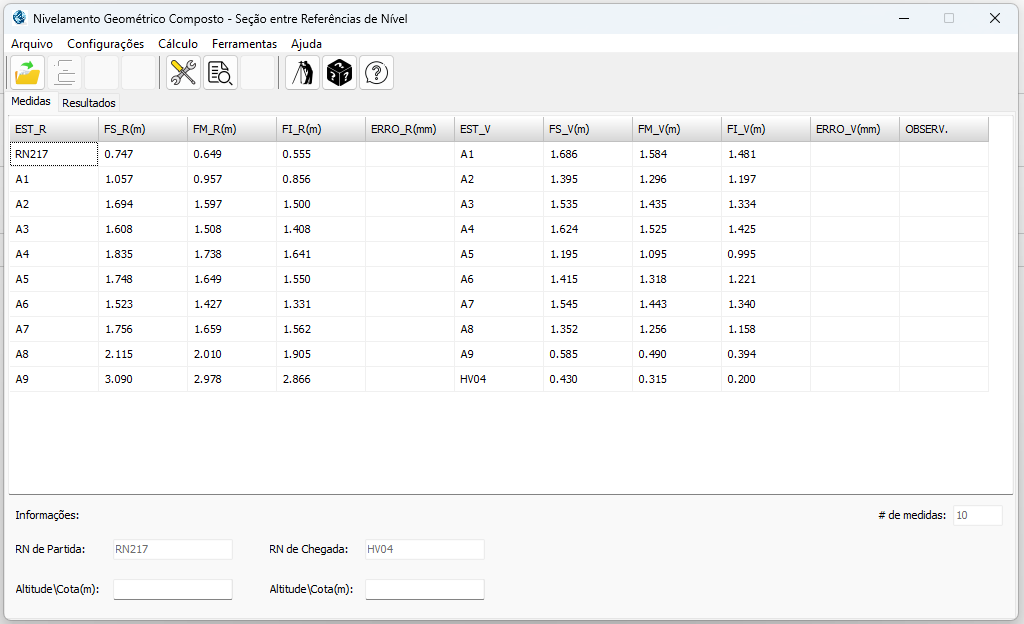Image resolution: width=1024 pixels, height=624 pixels.
Task: Switch to the Medidas tab
Action: point(31,101)
